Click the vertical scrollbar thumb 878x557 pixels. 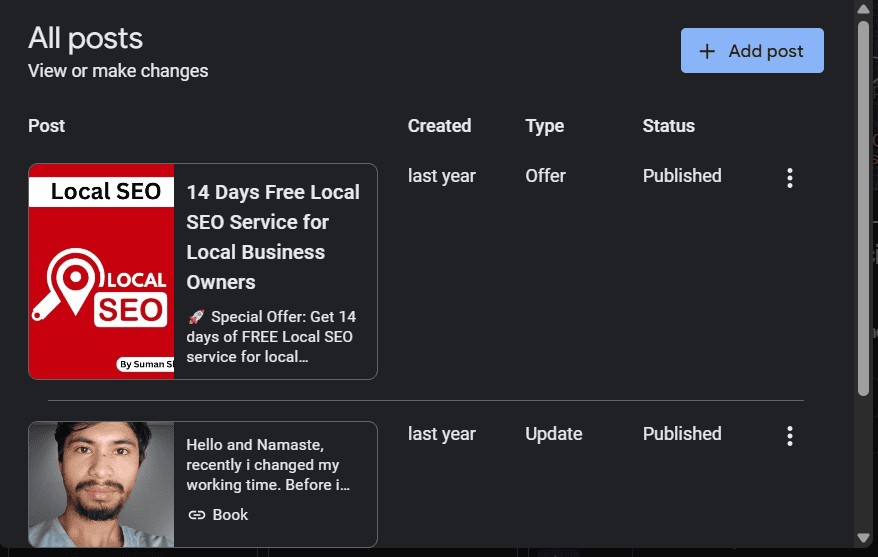863,209
